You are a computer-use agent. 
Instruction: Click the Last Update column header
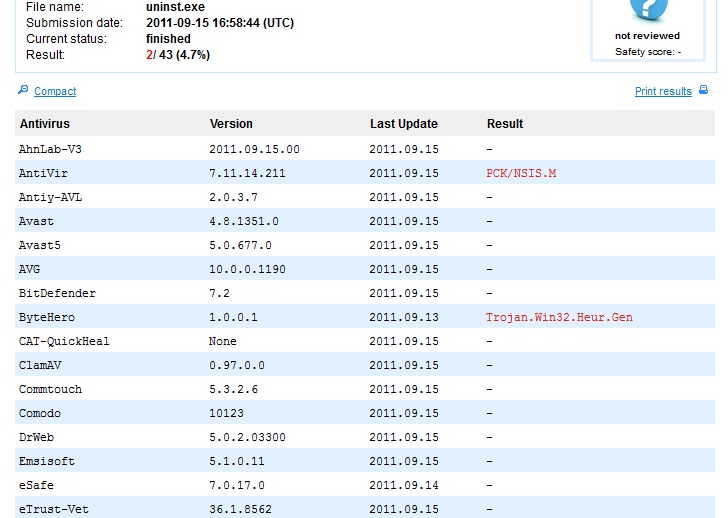[x=403, y=124]
